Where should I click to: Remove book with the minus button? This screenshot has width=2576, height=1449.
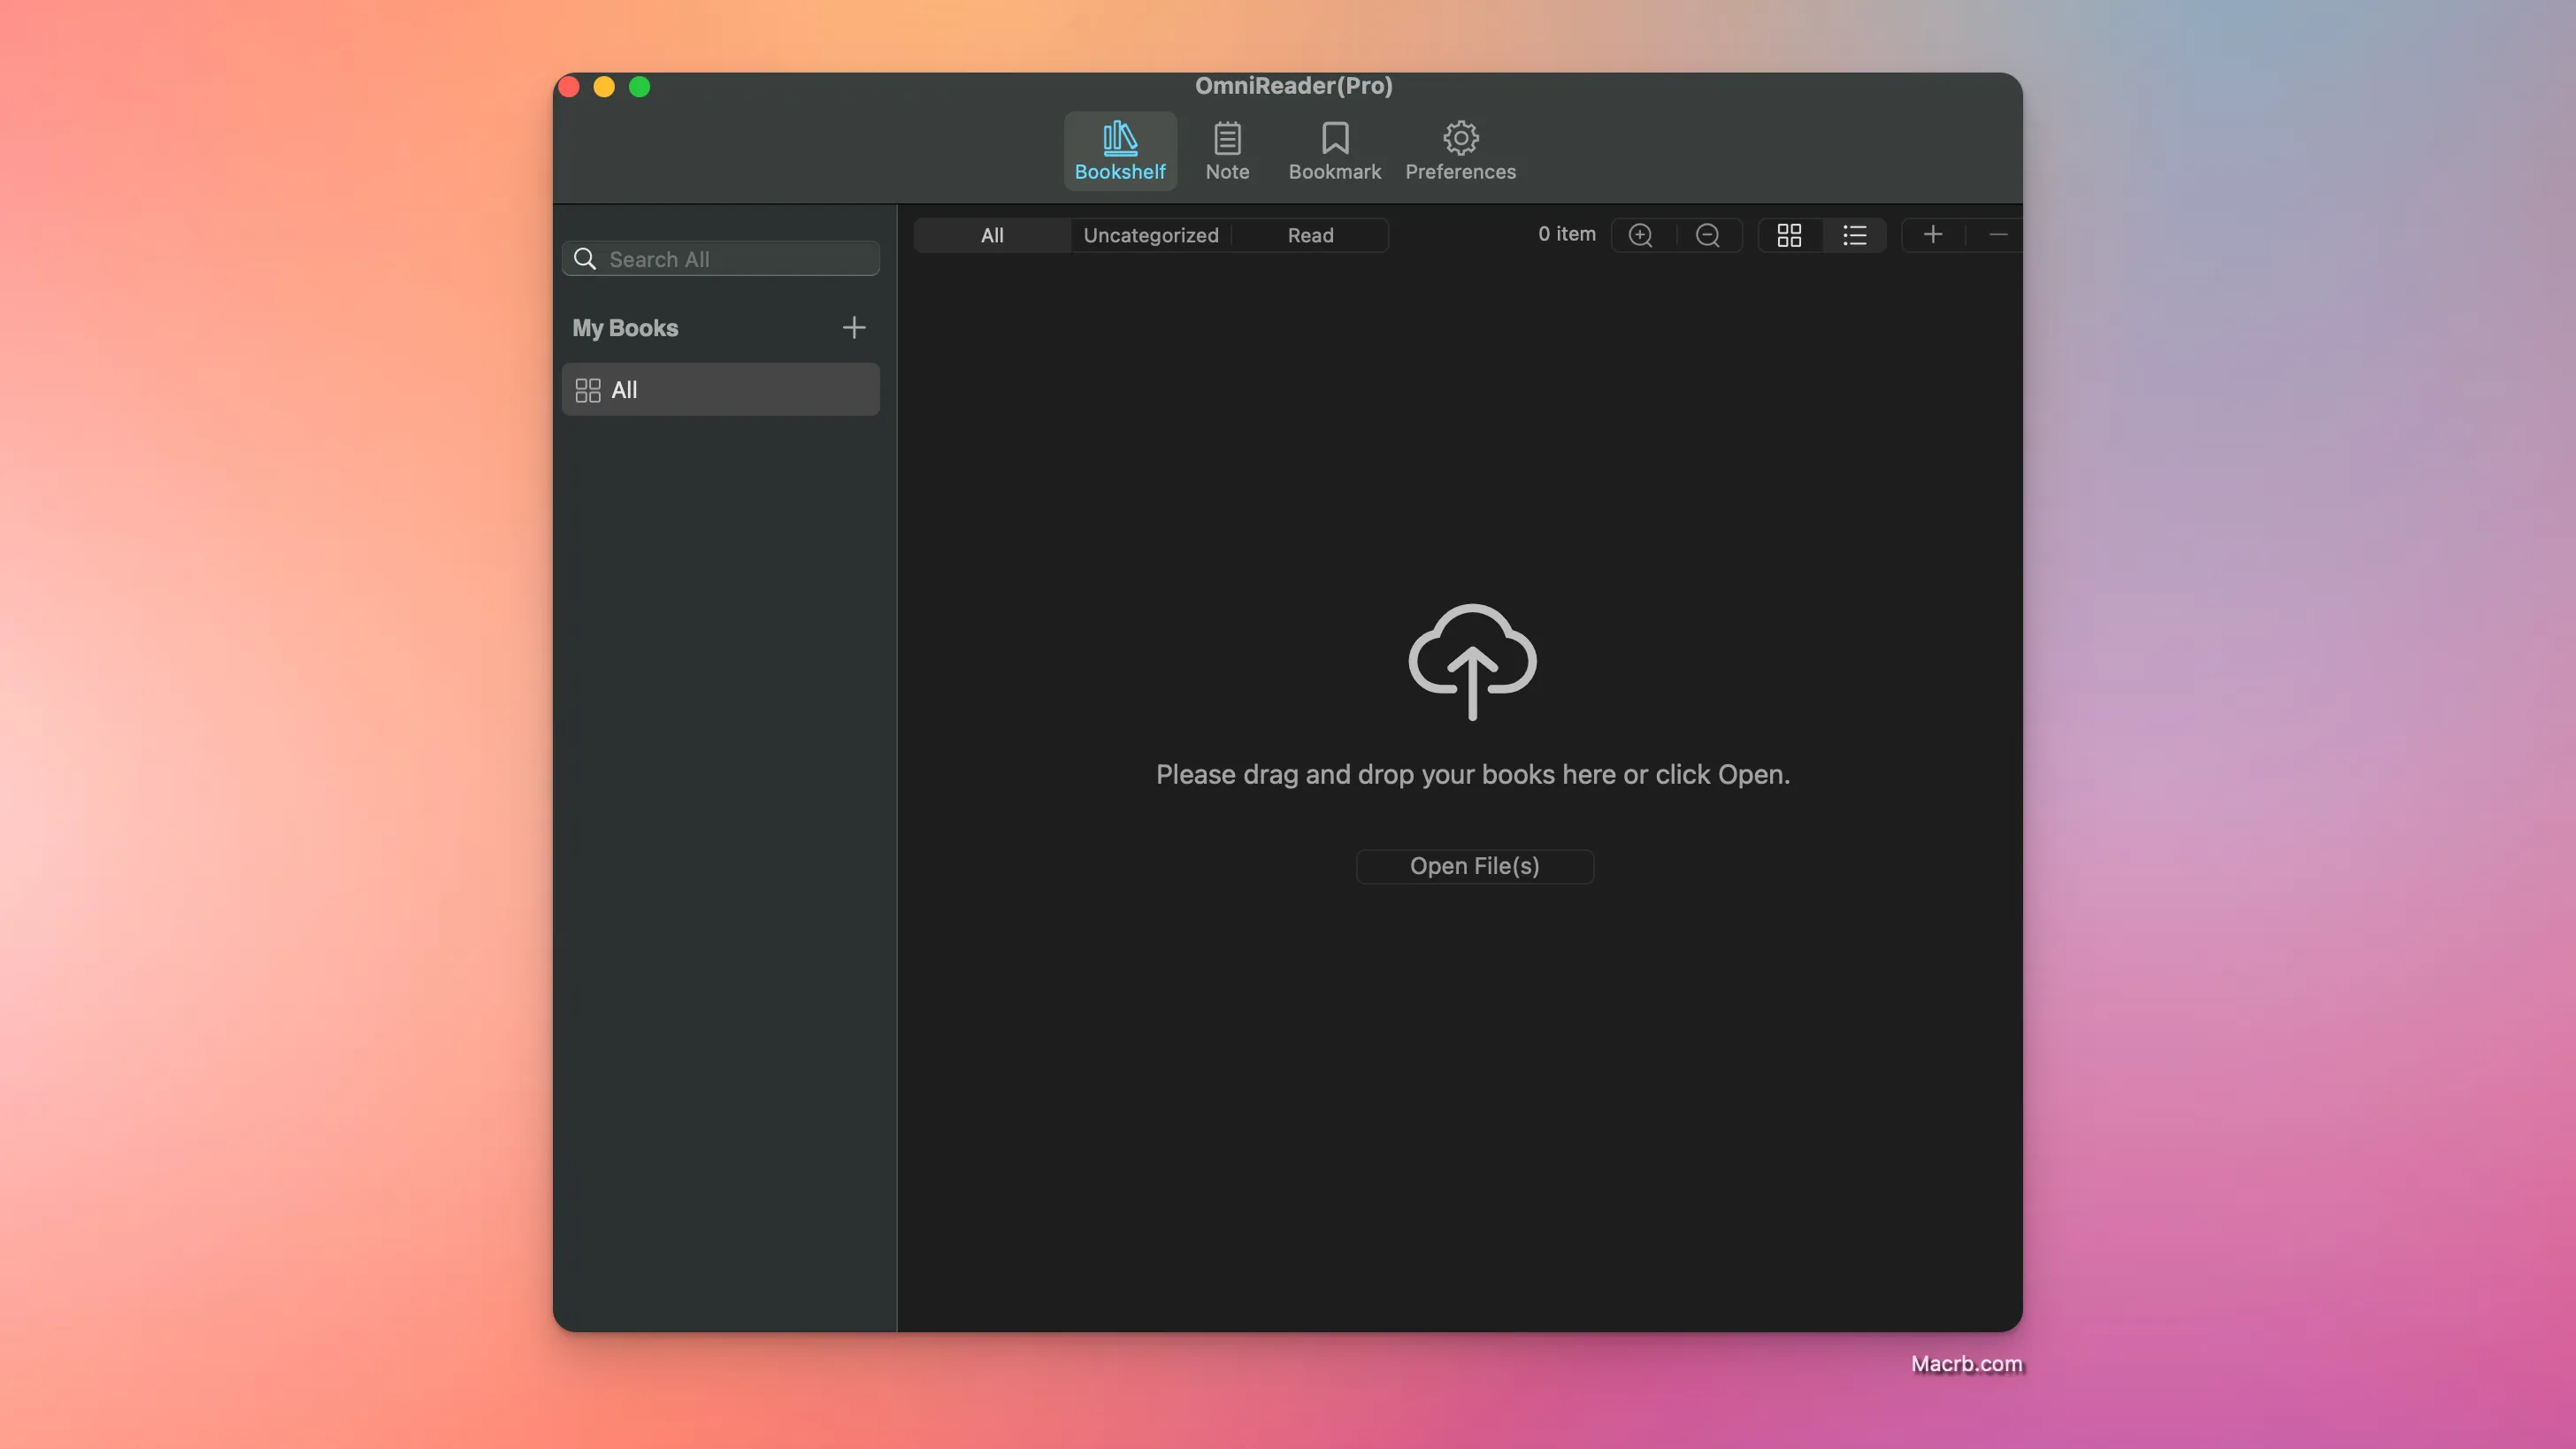pyautogui.click(x=1997, y=235)
